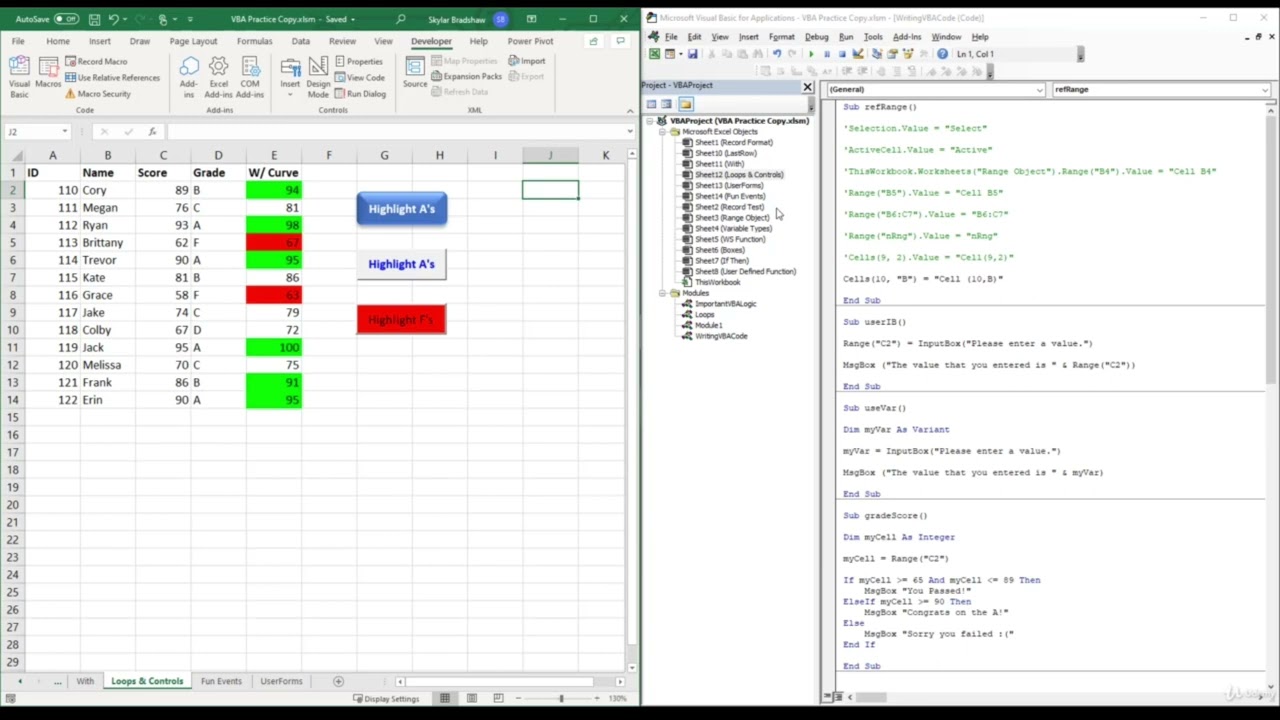
Task: Select the ThisWorkbook object in tree
Action: click(717, 282)
